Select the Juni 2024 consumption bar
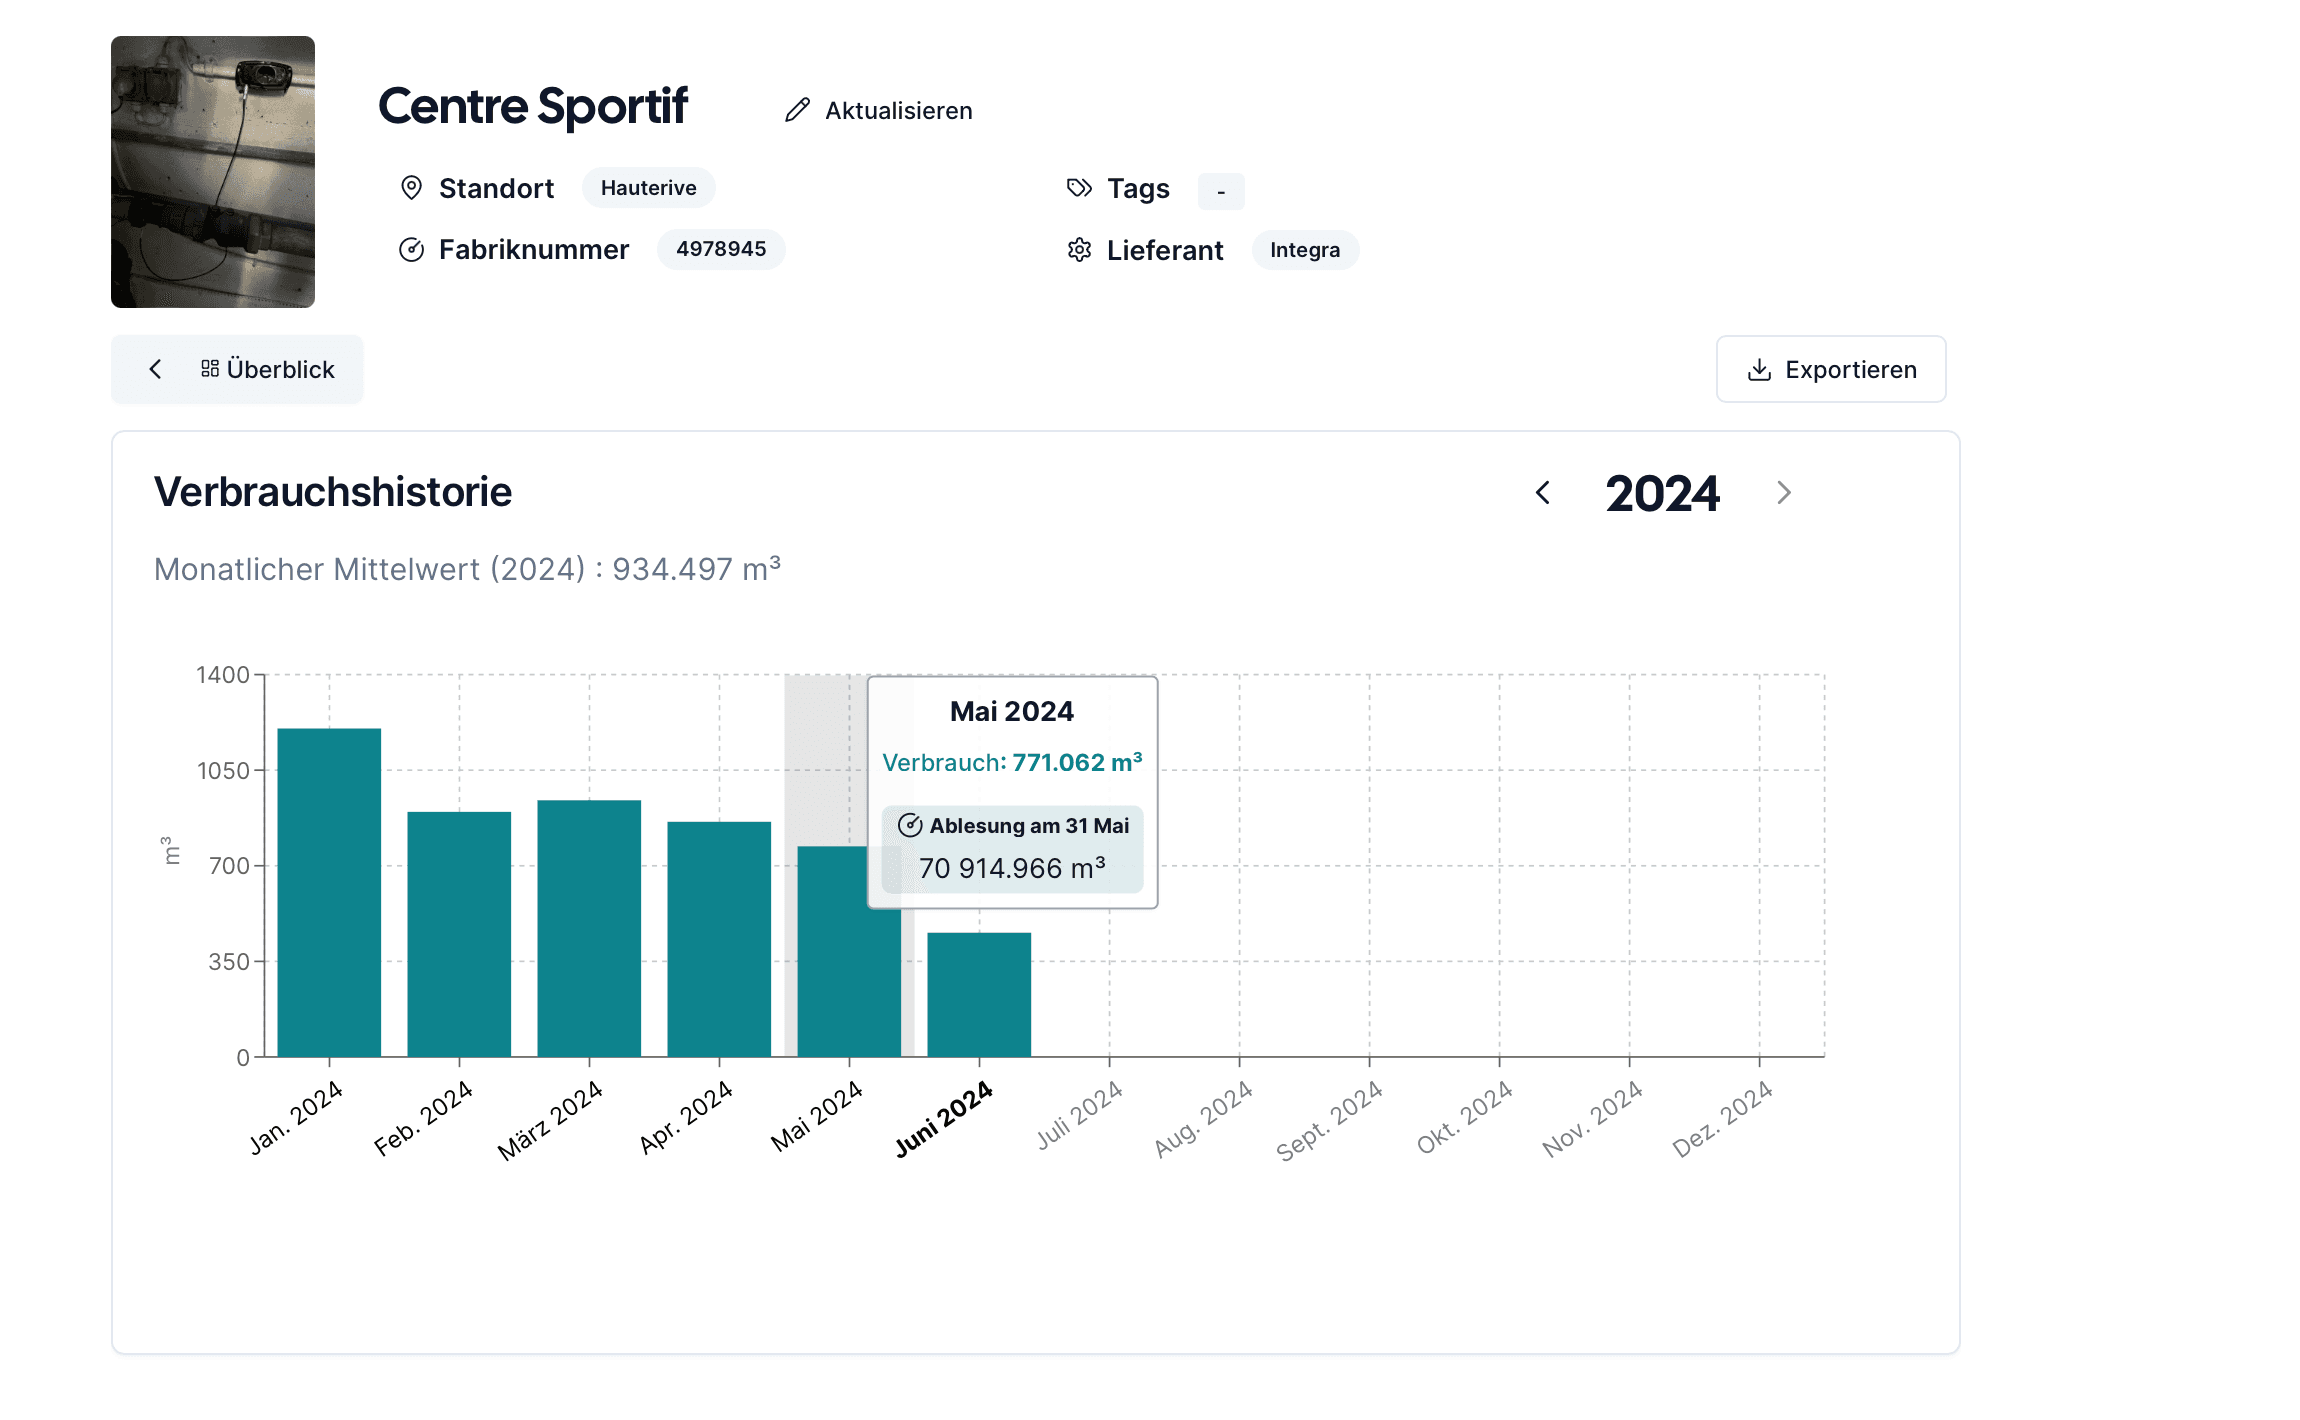The image size is (2300, 1420). pyautogui.click(x=979, y=994)
